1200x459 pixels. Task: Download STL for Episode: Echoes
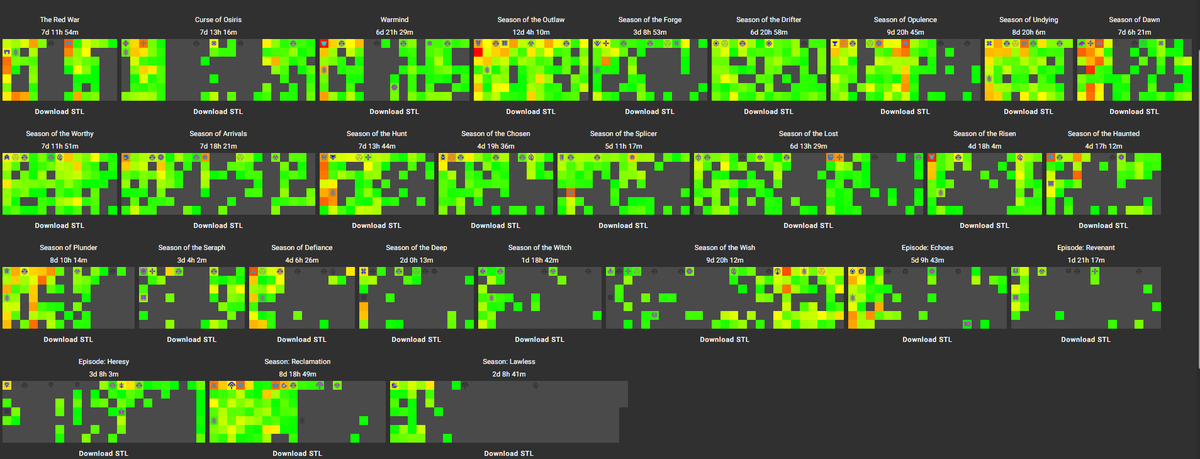pos(928,339)
